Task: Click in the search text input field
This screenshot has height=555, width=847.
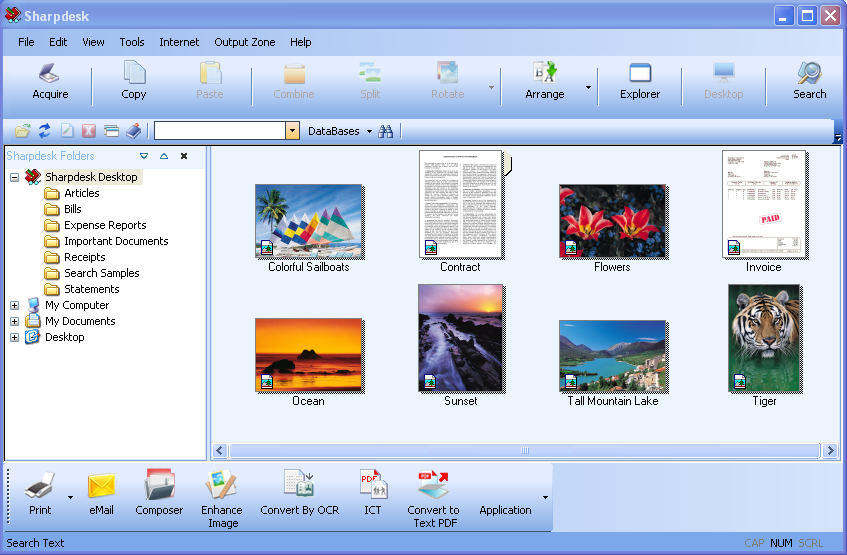Action: (220, 131)
